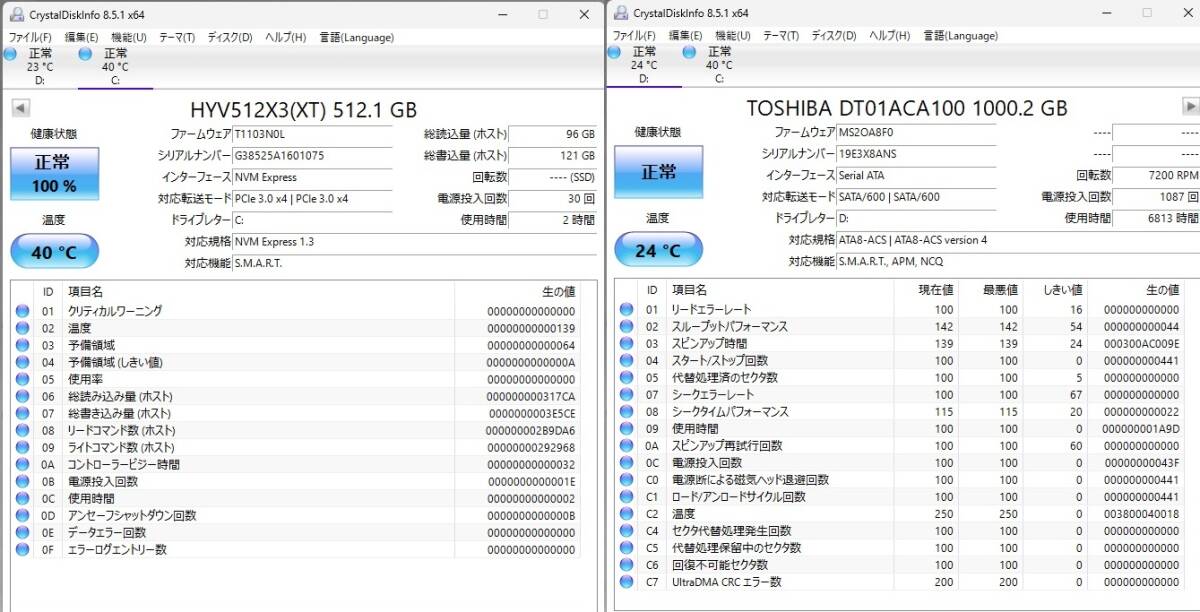The image size is (1200, 612).
Task: Click the status orb of row 0A スピンアップ再試行回数
Action: pos(626,445)
